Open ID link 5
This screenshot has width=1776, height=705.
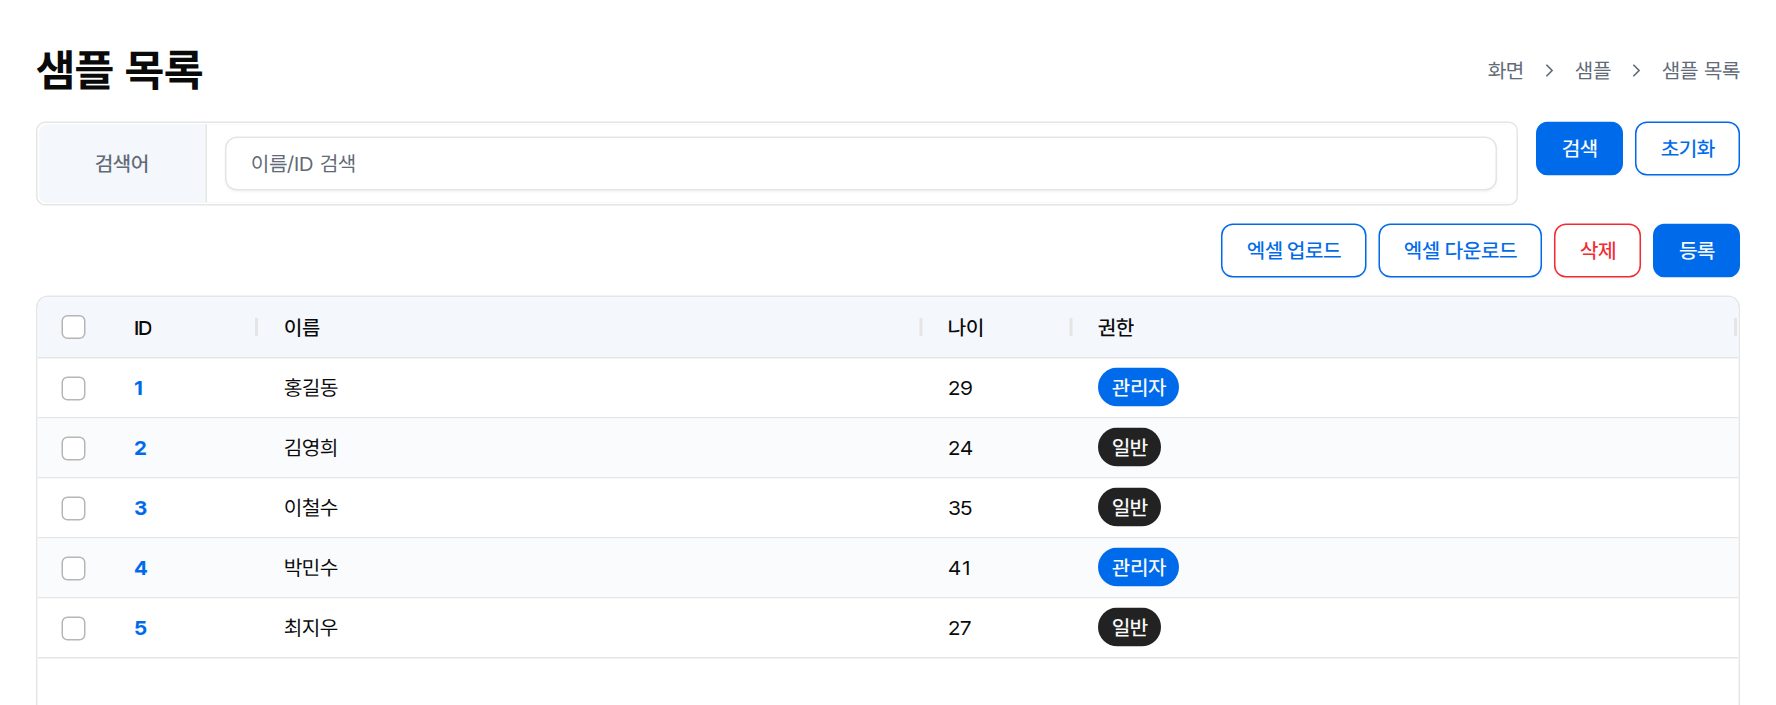point(140,628)
